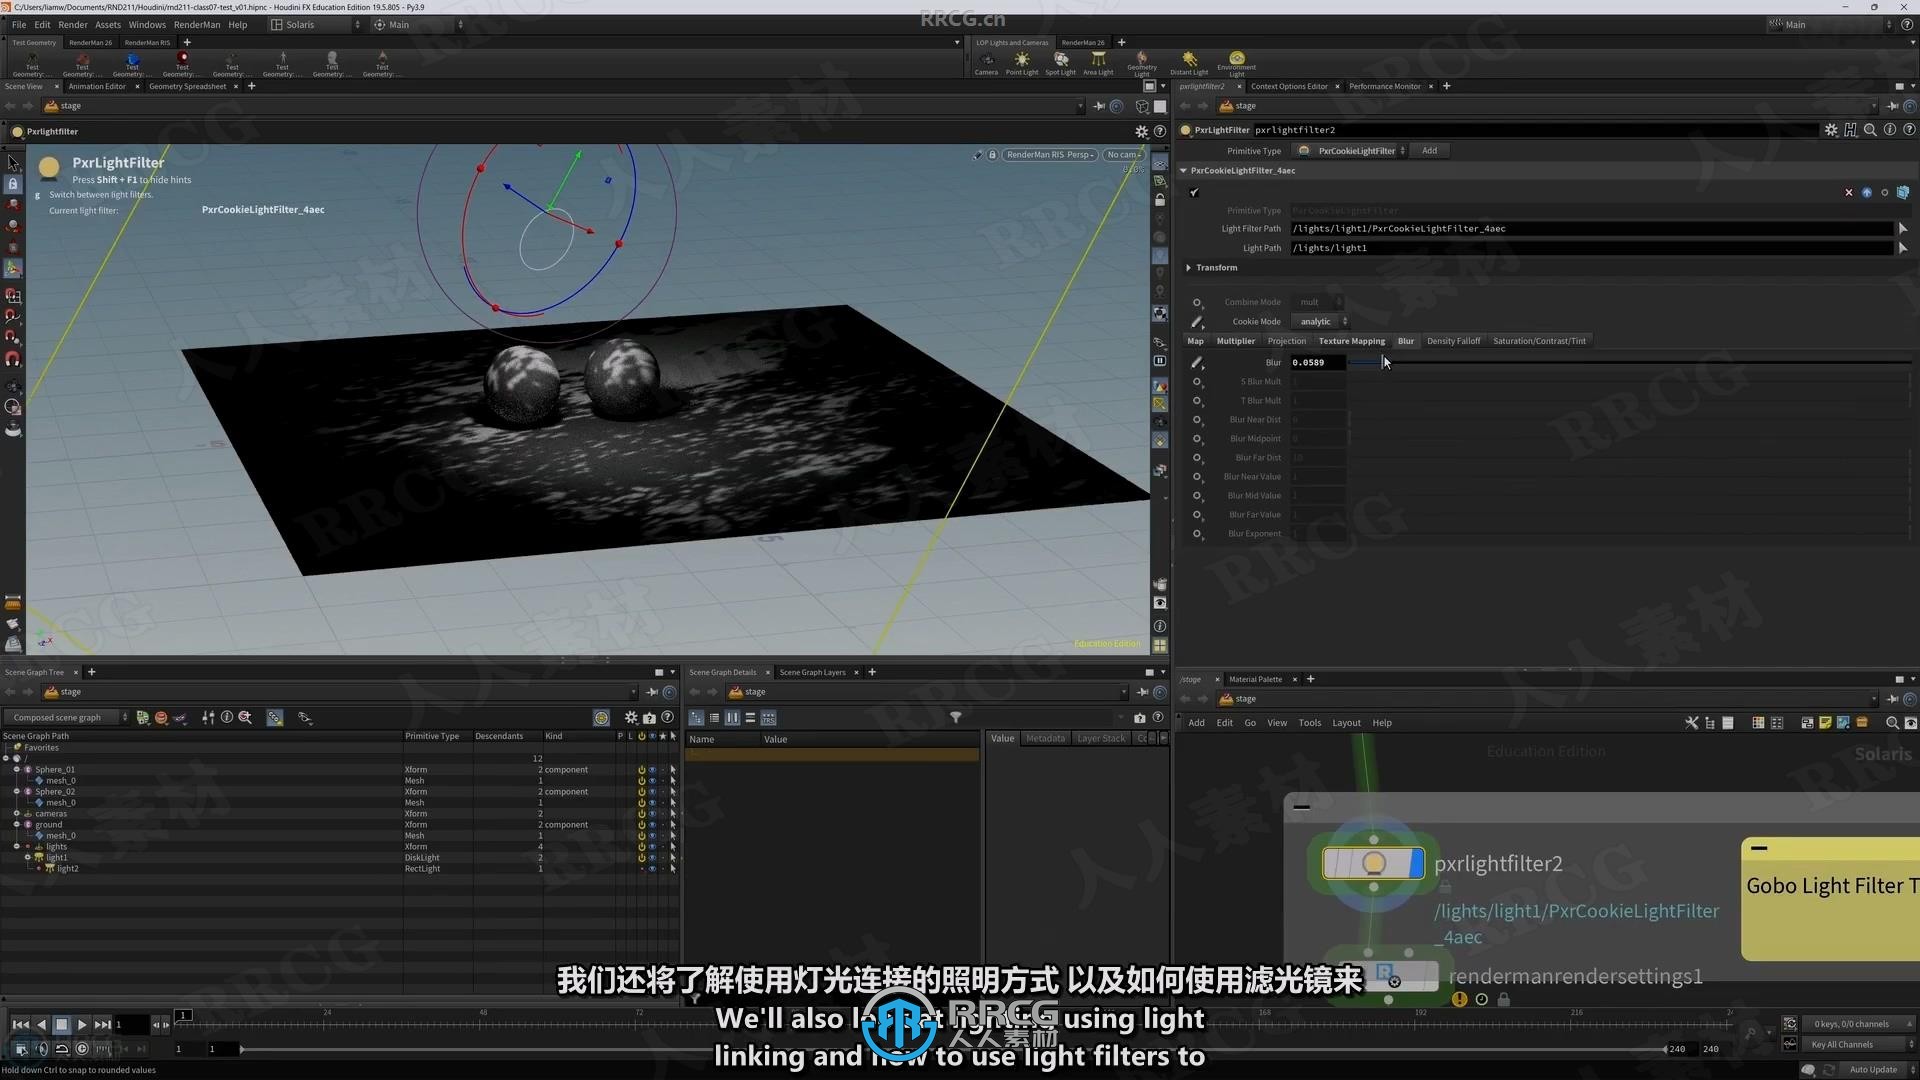Jump to first frame in playbar

(x=20, y=1024)
